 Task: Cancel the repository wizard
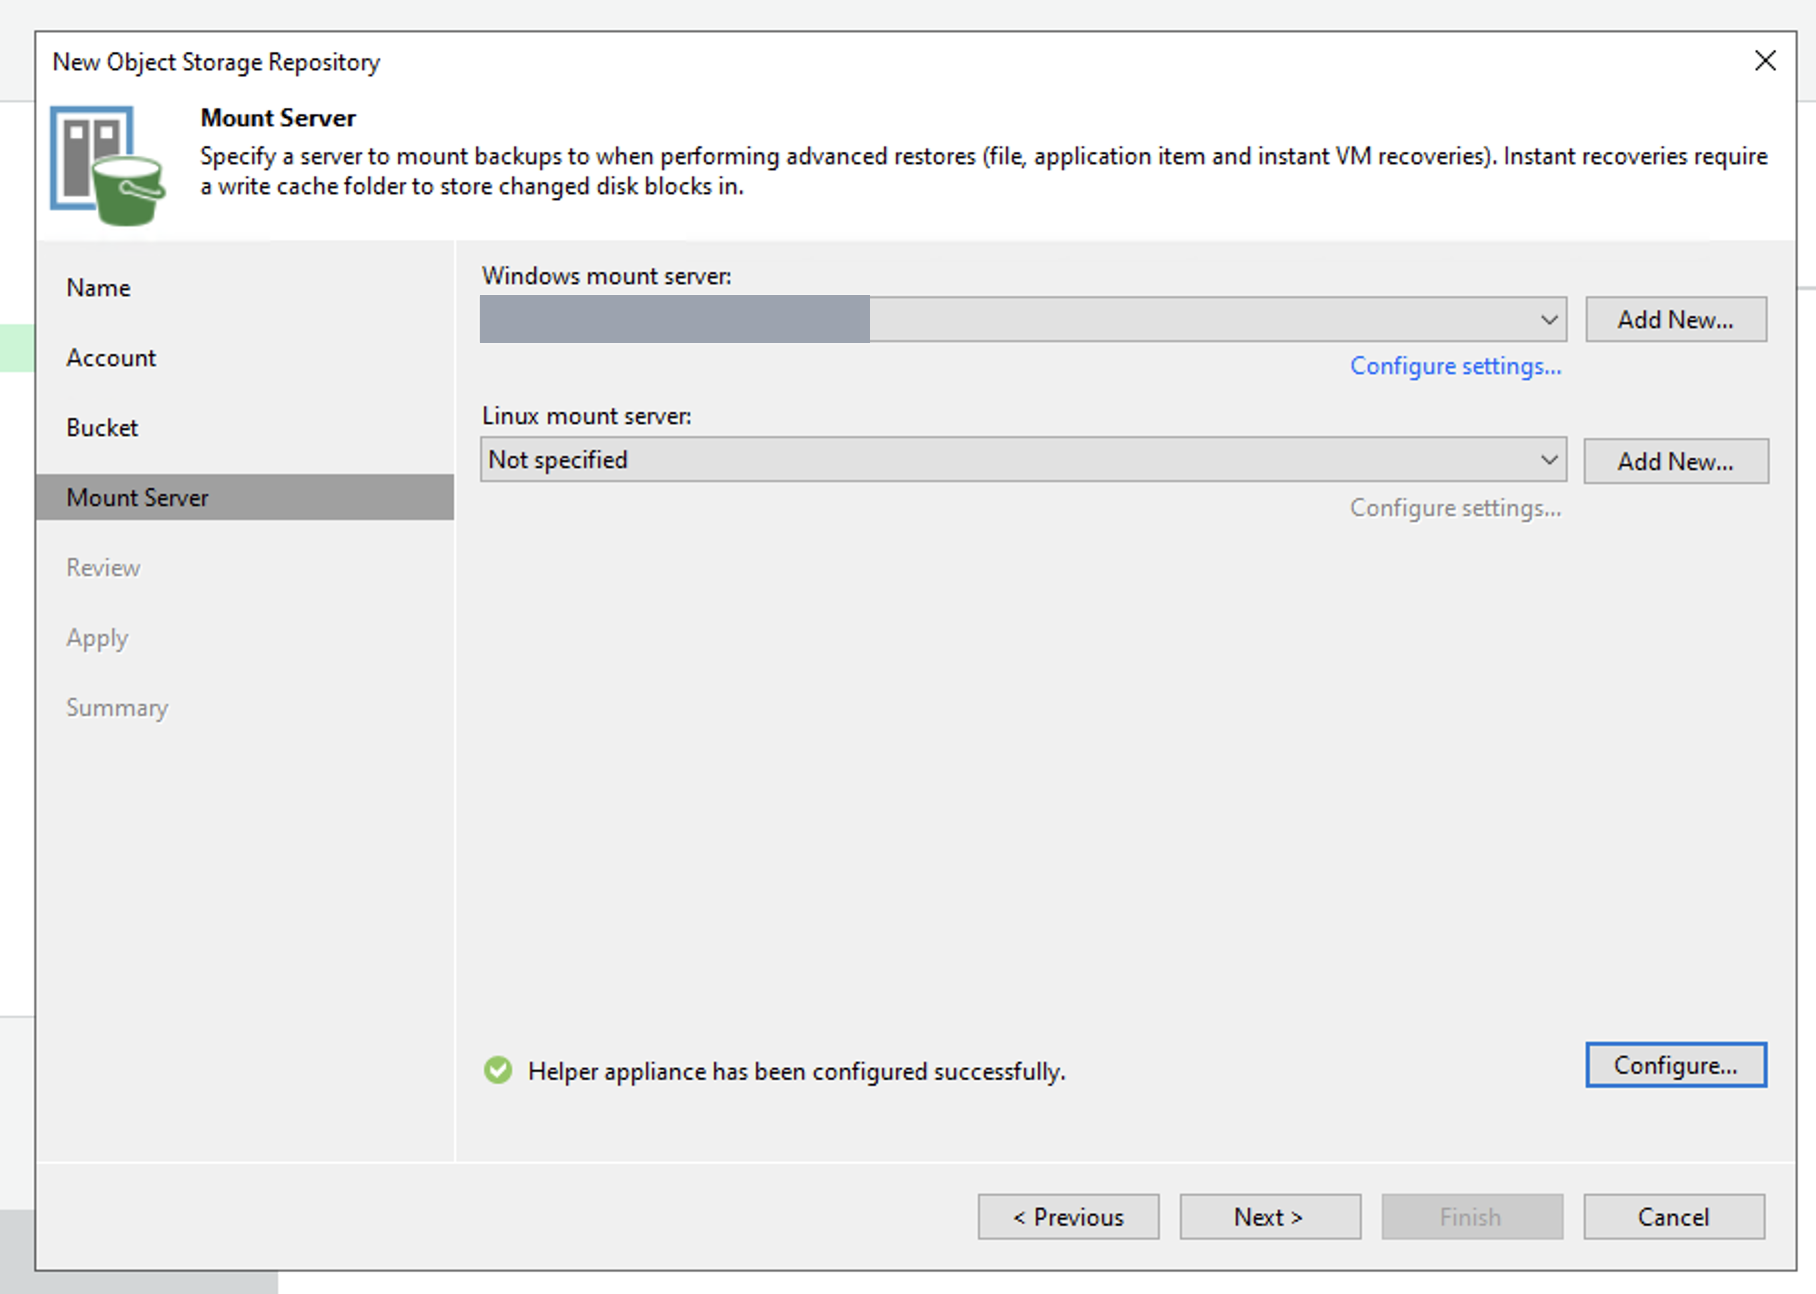[x=1674, y=1217]
